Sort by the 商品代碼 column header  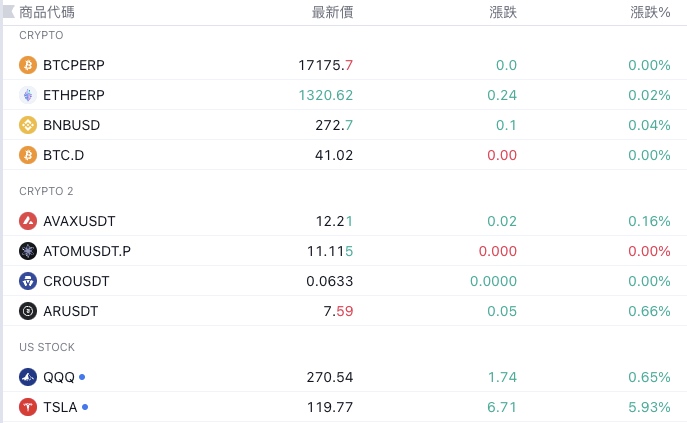(47, 12)
